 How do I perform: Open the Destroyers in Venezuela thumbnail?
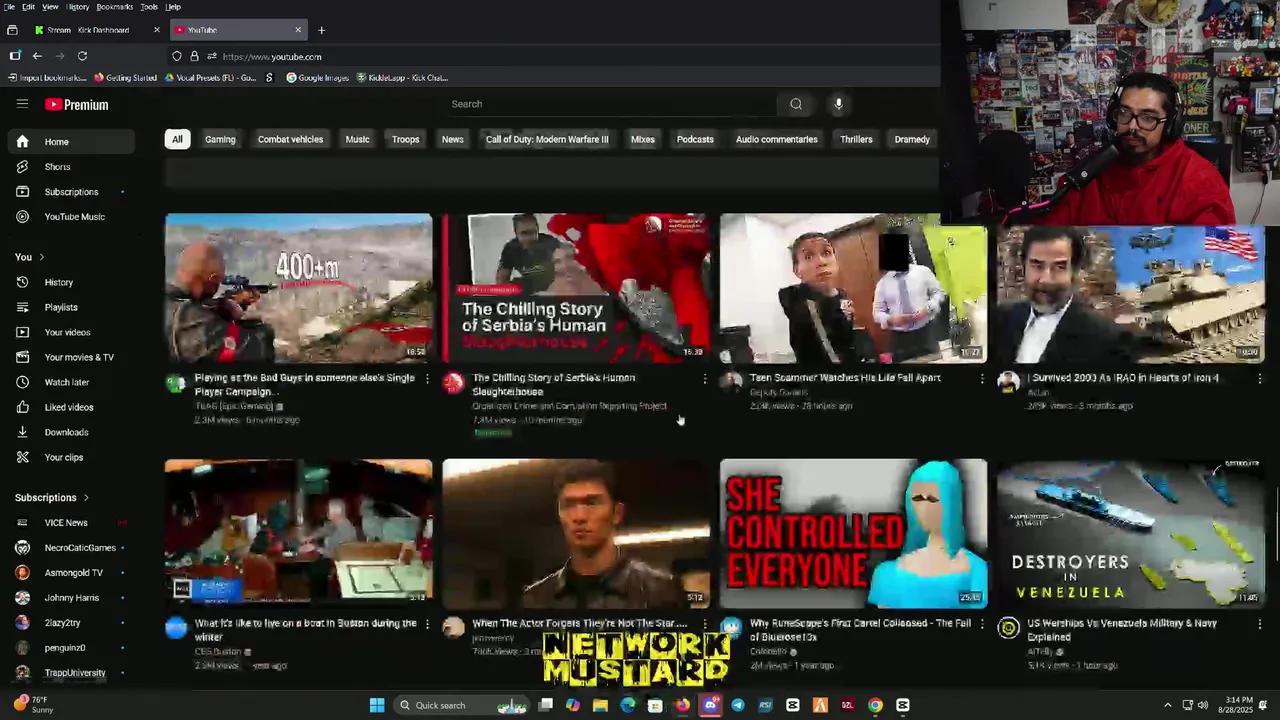coord(1131,533)
